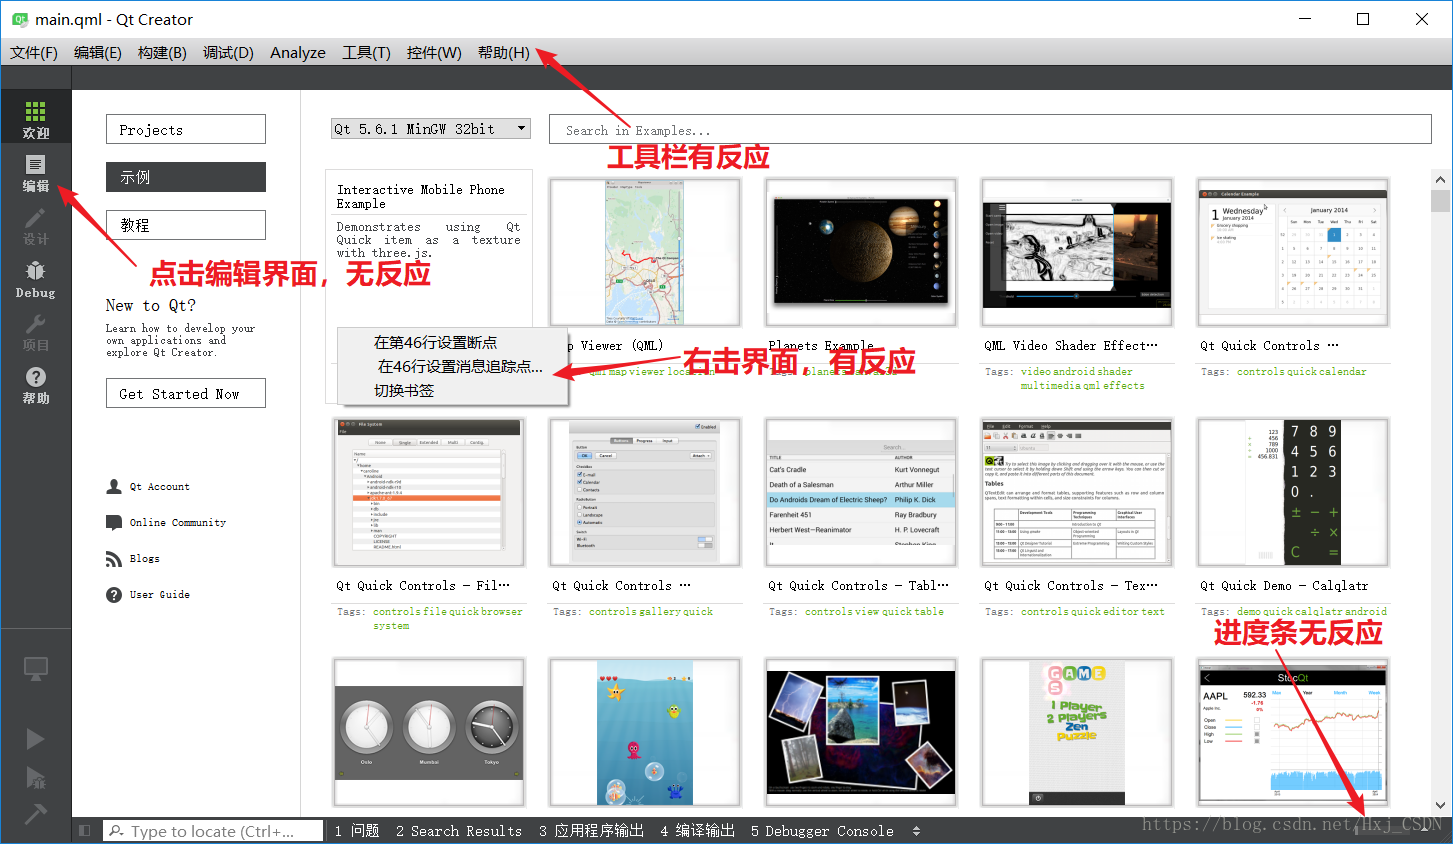
Task: Click the Qt Creator logo icon
Action: [20, 19]
